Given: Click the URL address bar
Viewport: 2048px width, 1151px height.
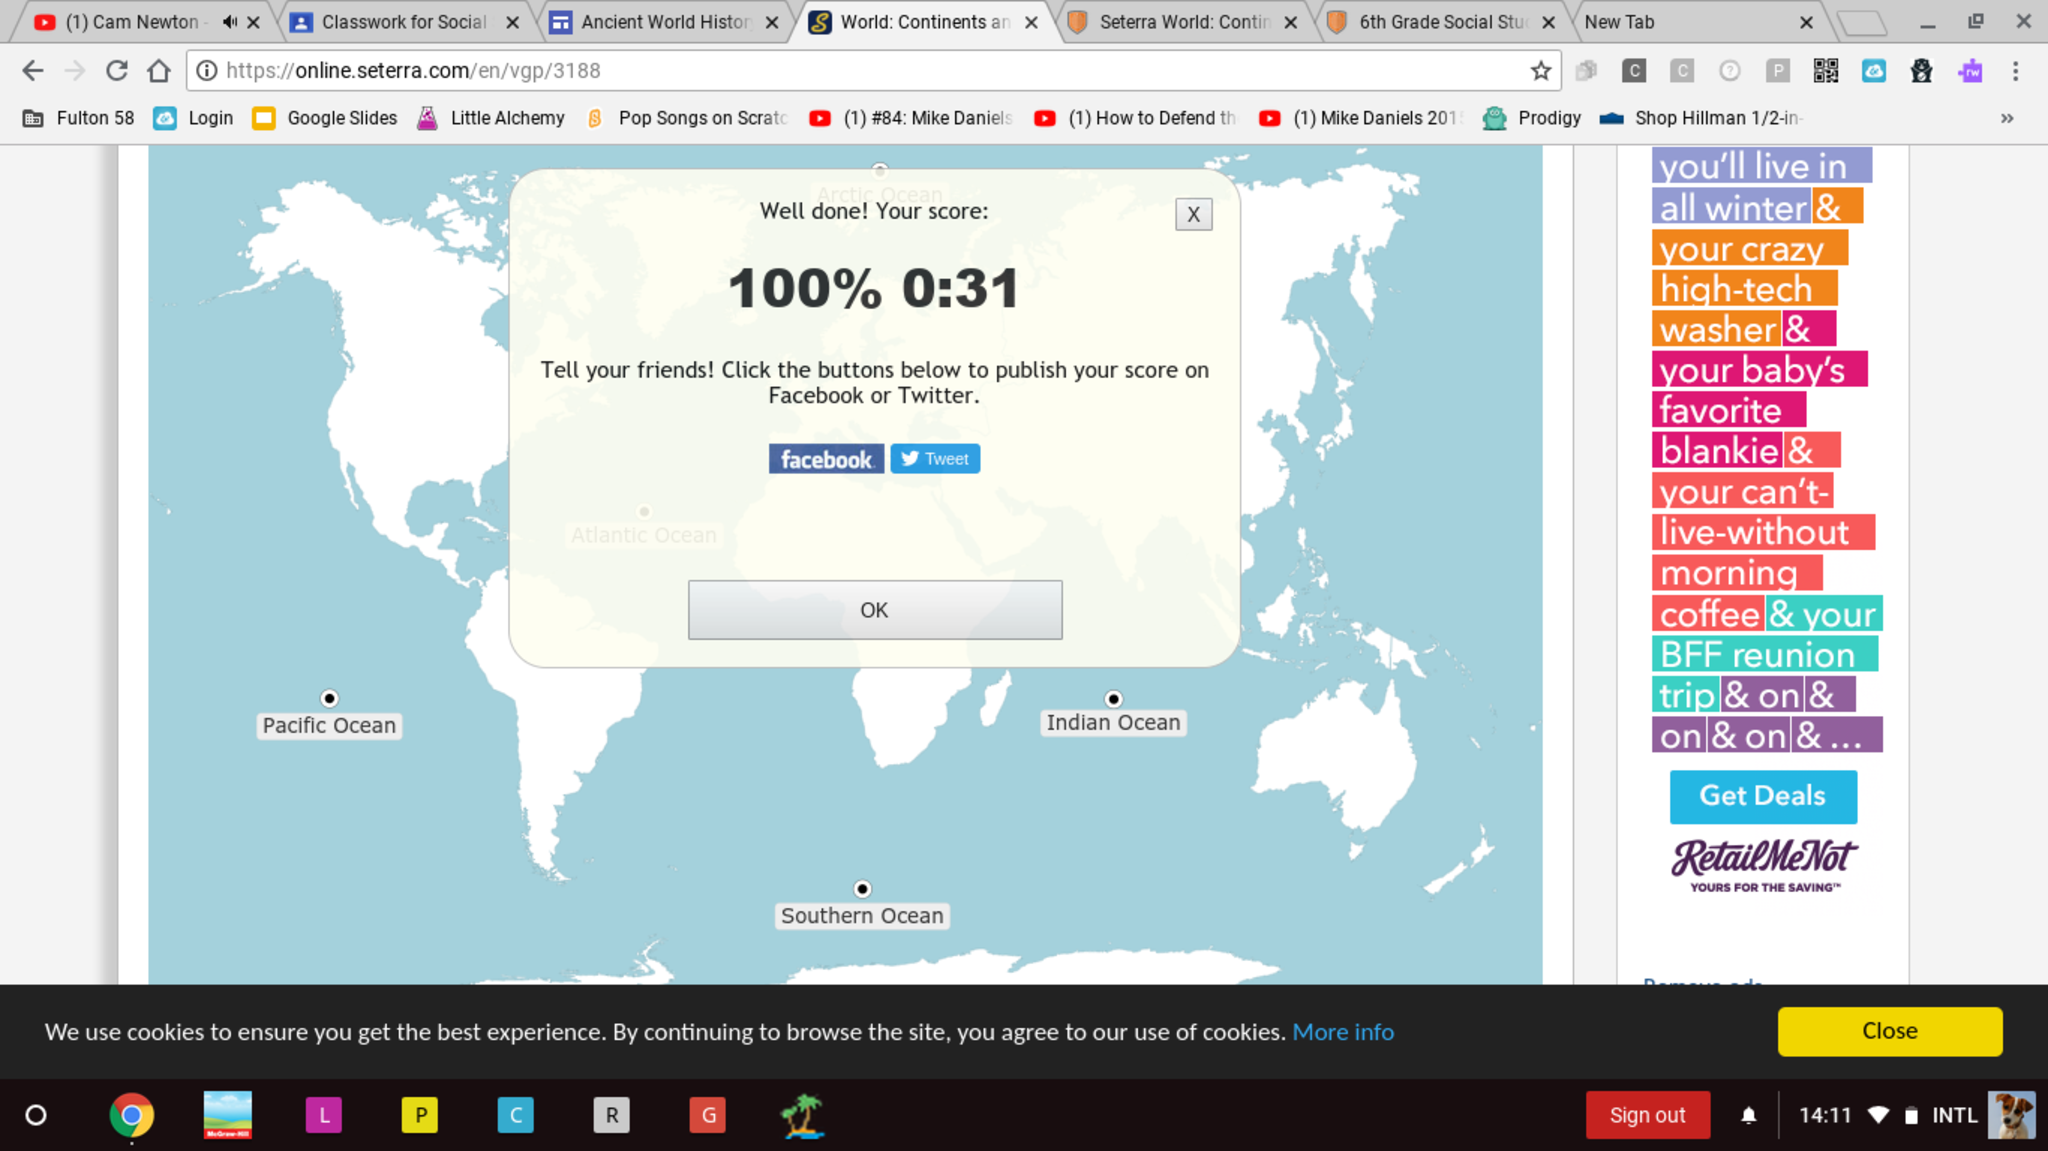Looking at the screenshot, I should [x=860, y=70].
